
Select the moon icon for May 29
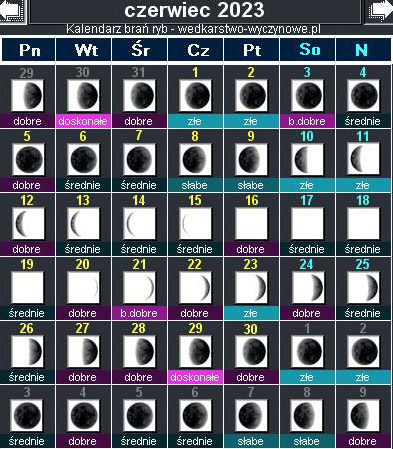[27, 95]
